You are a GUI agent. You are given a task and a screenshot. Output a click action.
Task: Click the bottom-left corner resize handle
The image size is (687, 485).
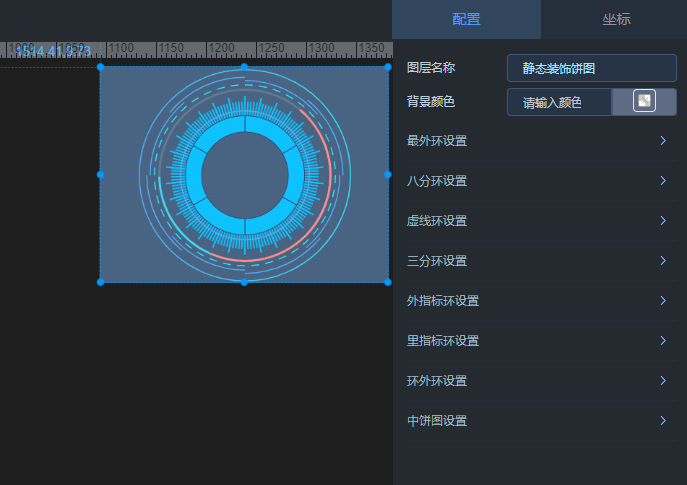coord(100,282)
